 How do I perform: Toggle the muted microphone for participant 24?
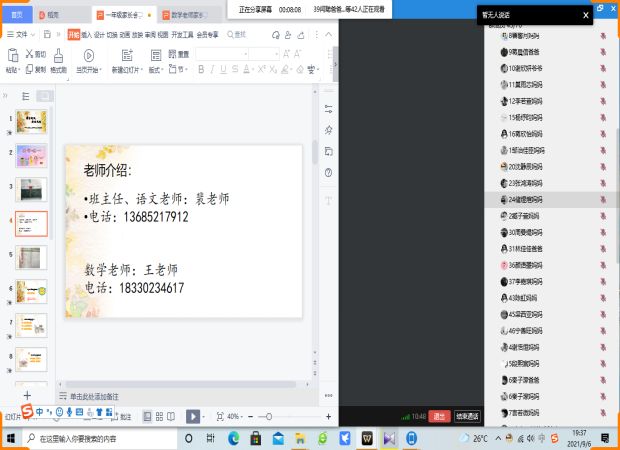(603, 200)
